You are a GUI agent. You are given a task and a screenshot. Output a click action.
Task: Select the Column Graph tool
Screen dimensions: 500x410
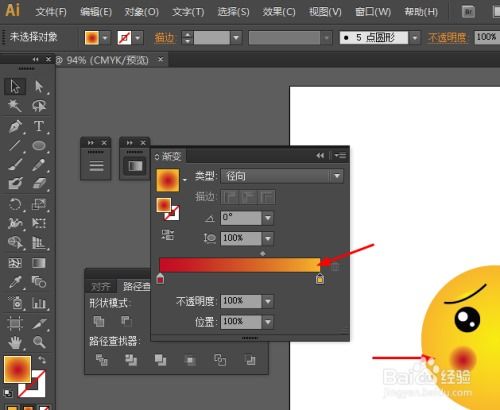[x=39, y=303]
